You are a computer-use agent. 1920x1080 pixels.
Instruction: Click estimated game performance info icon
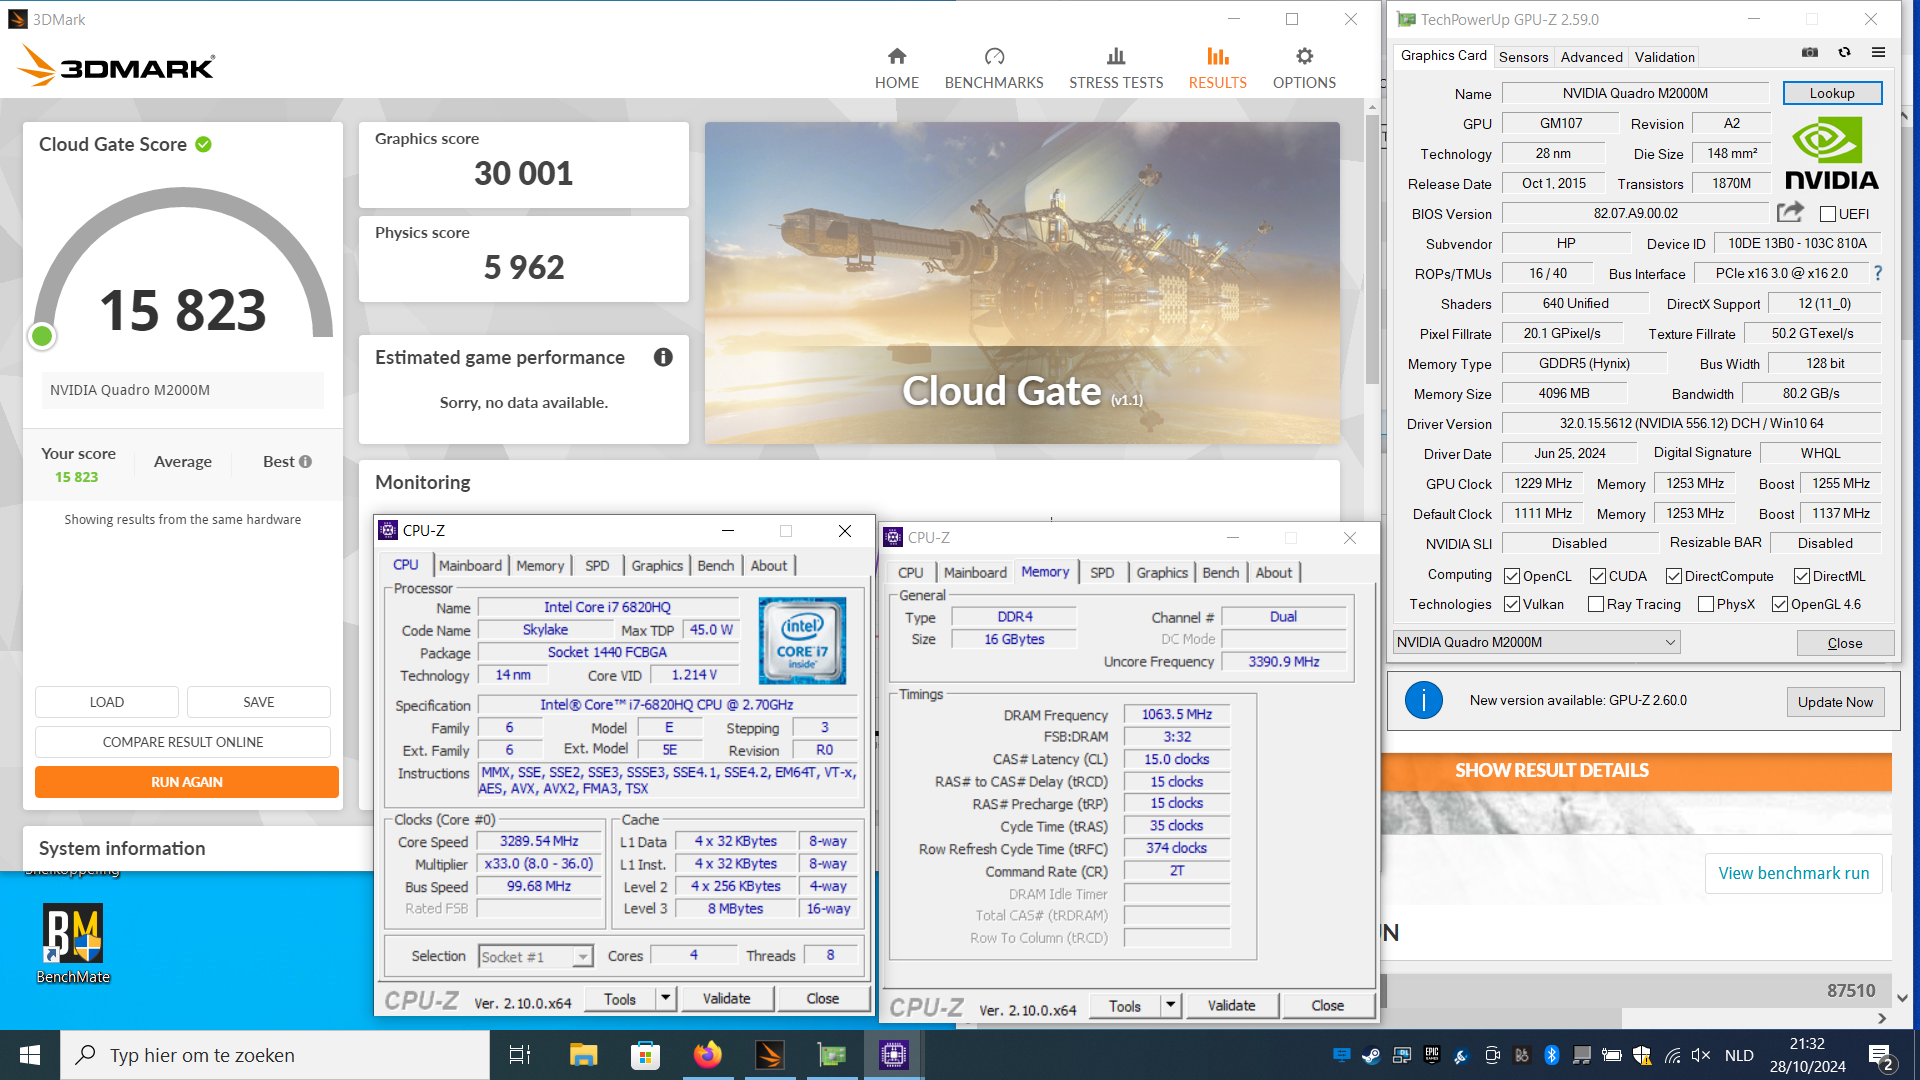663,357
